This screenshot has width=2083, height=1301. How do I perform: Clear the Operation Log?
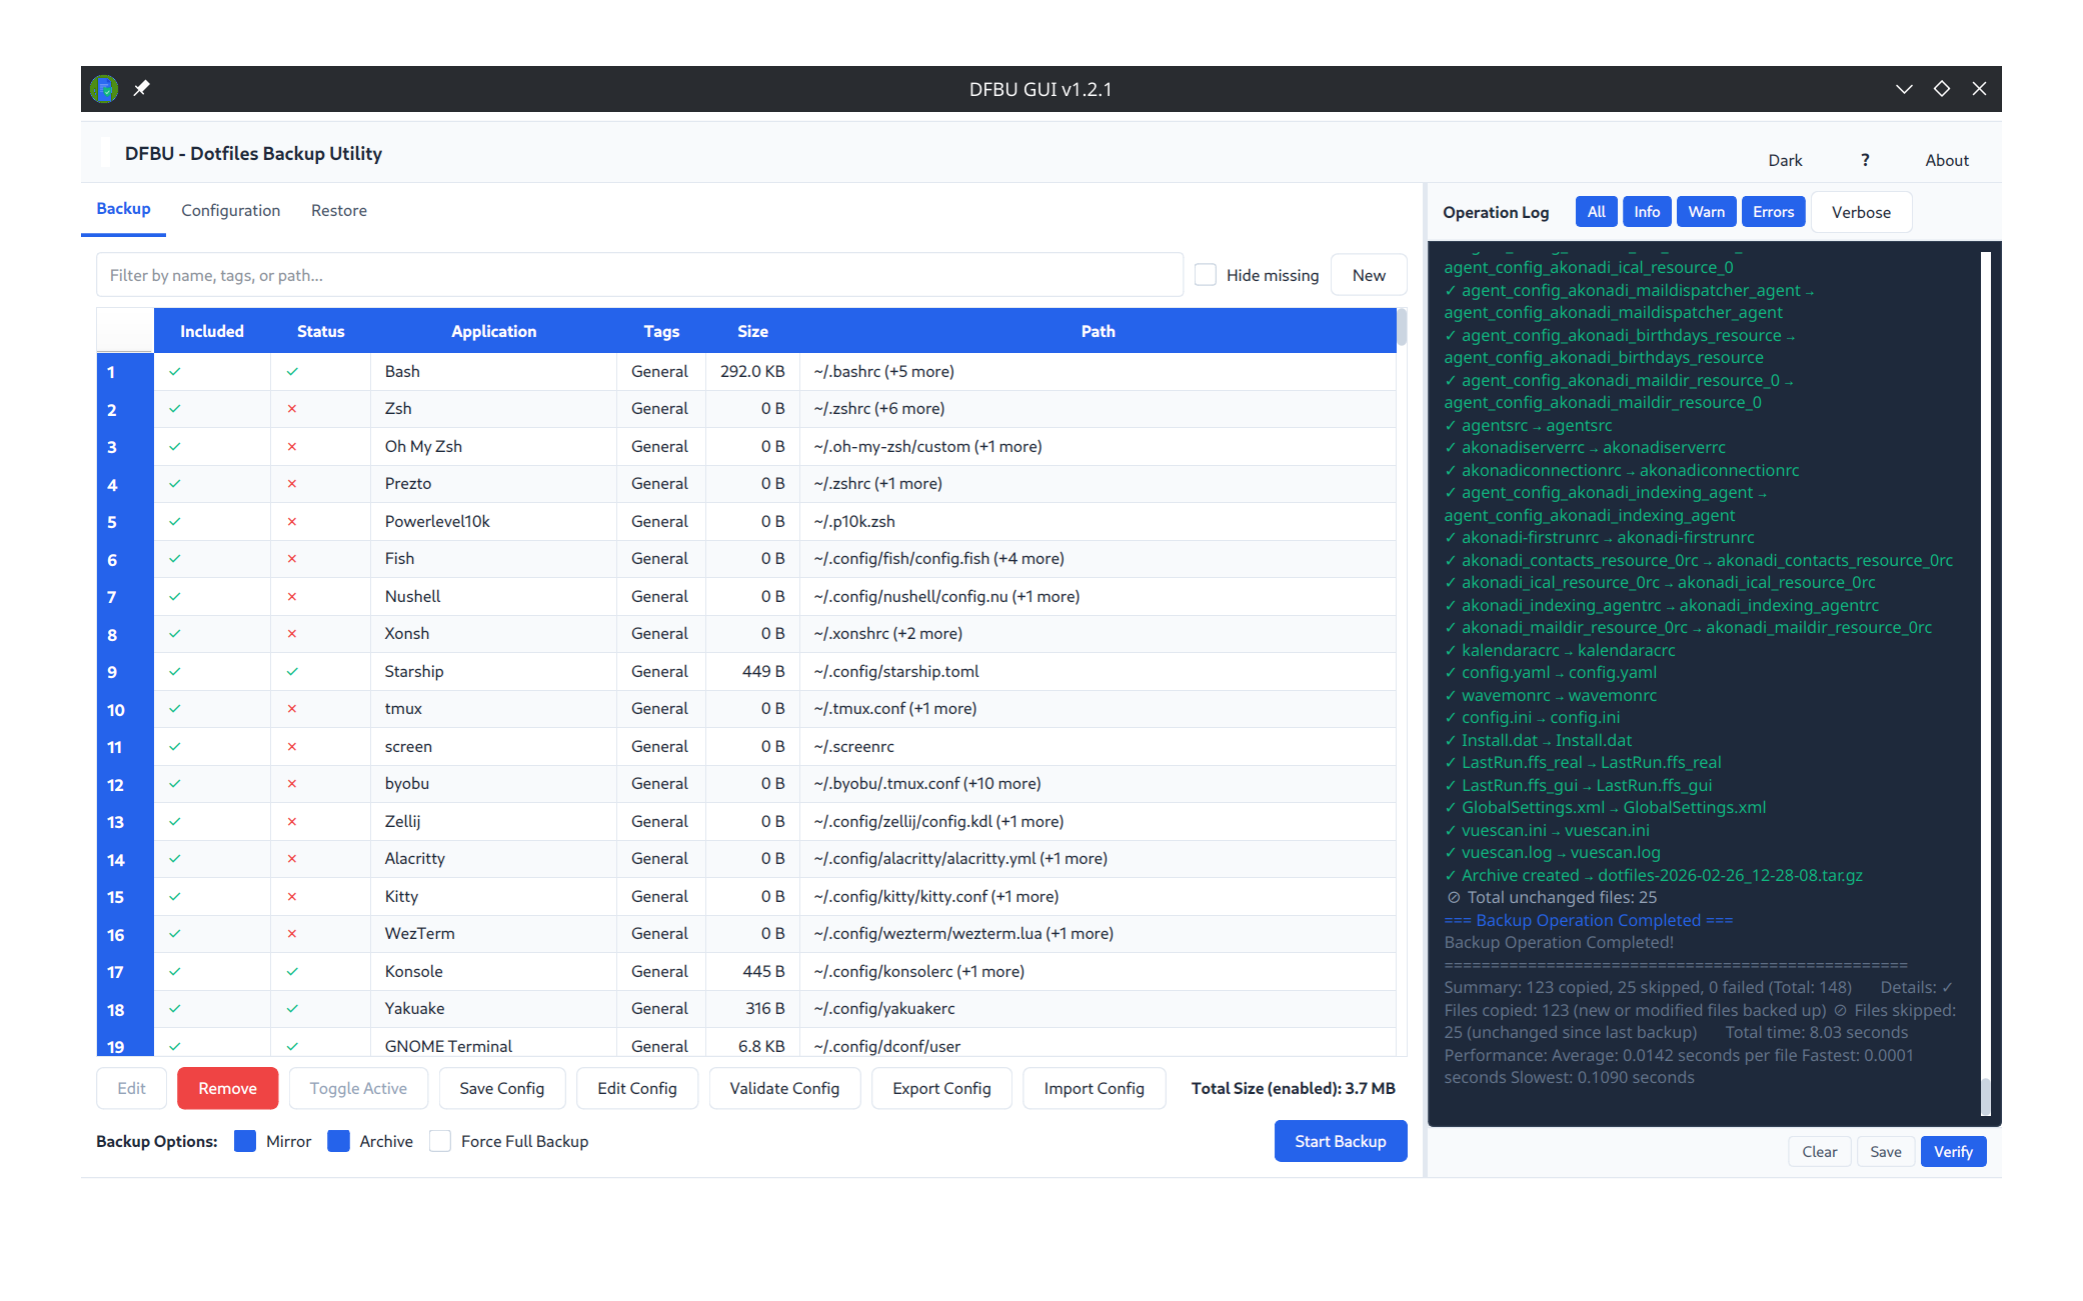[x=1819, y=1151]
